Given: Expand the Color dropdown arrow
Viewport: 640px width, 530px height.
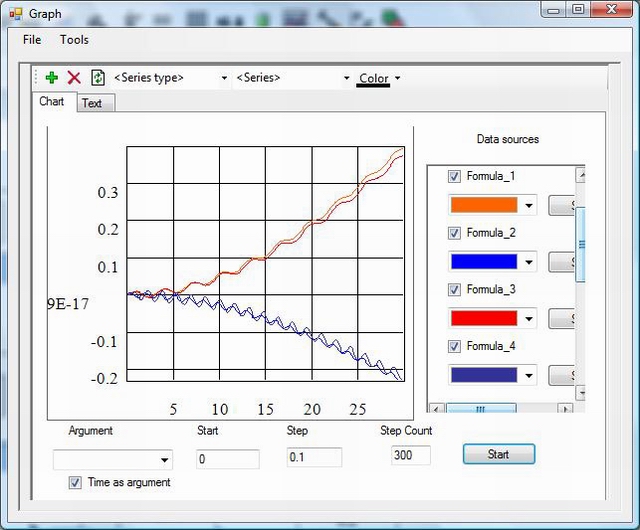Looking at the screenshot, I should click(398, 78).
